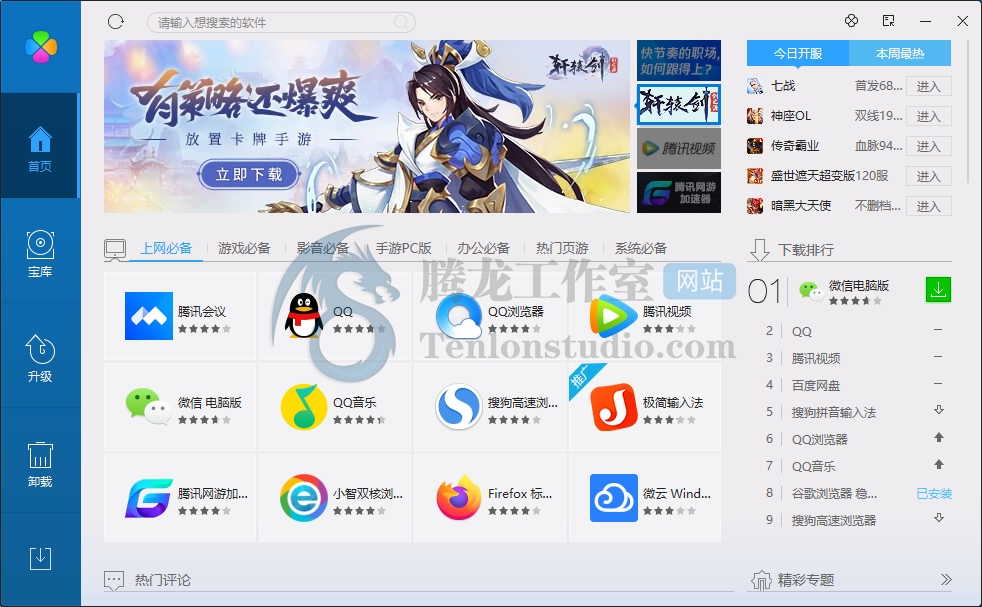Open the 腾讯视频 app icon in grid

(x=614, y=316)
